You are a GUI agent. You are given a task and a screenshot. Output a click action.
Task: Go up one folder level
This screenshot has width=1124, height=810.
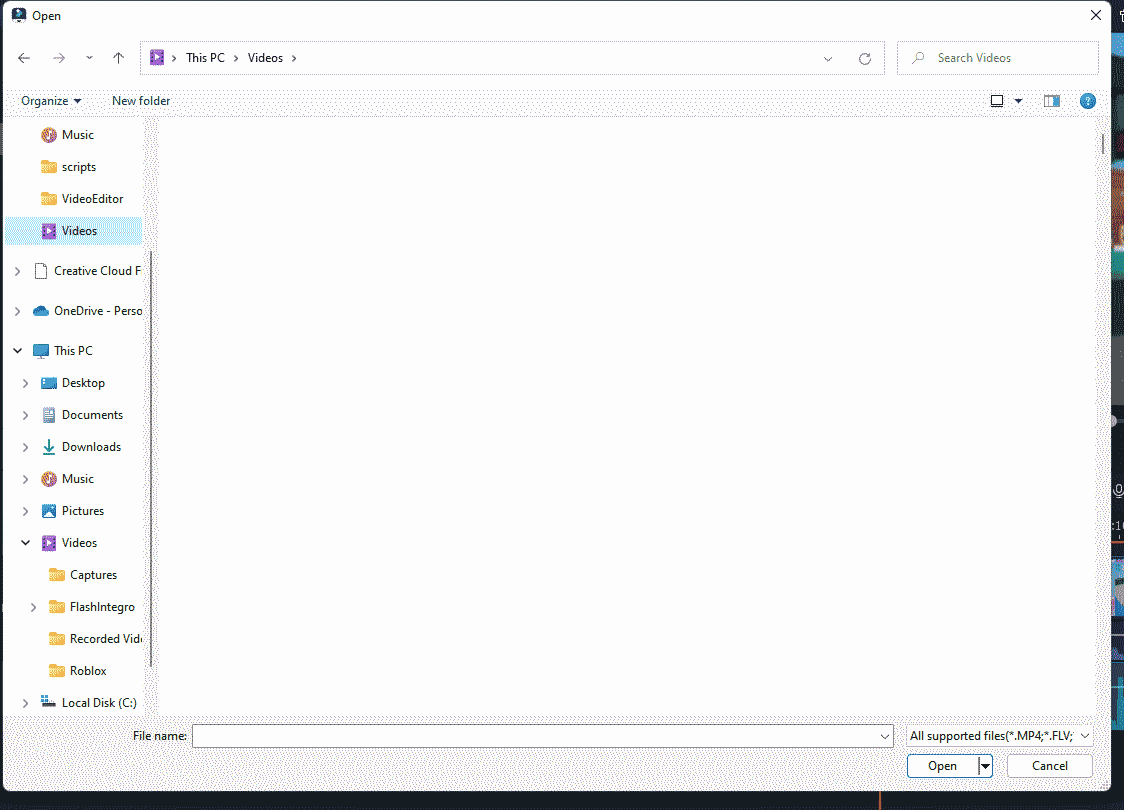[118, 58]
